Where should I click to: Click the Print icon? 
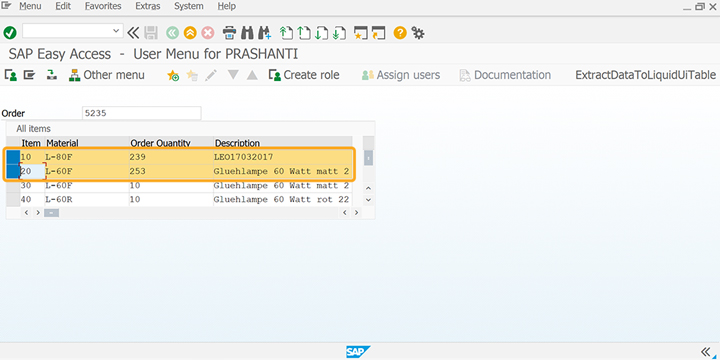(229, 33)
